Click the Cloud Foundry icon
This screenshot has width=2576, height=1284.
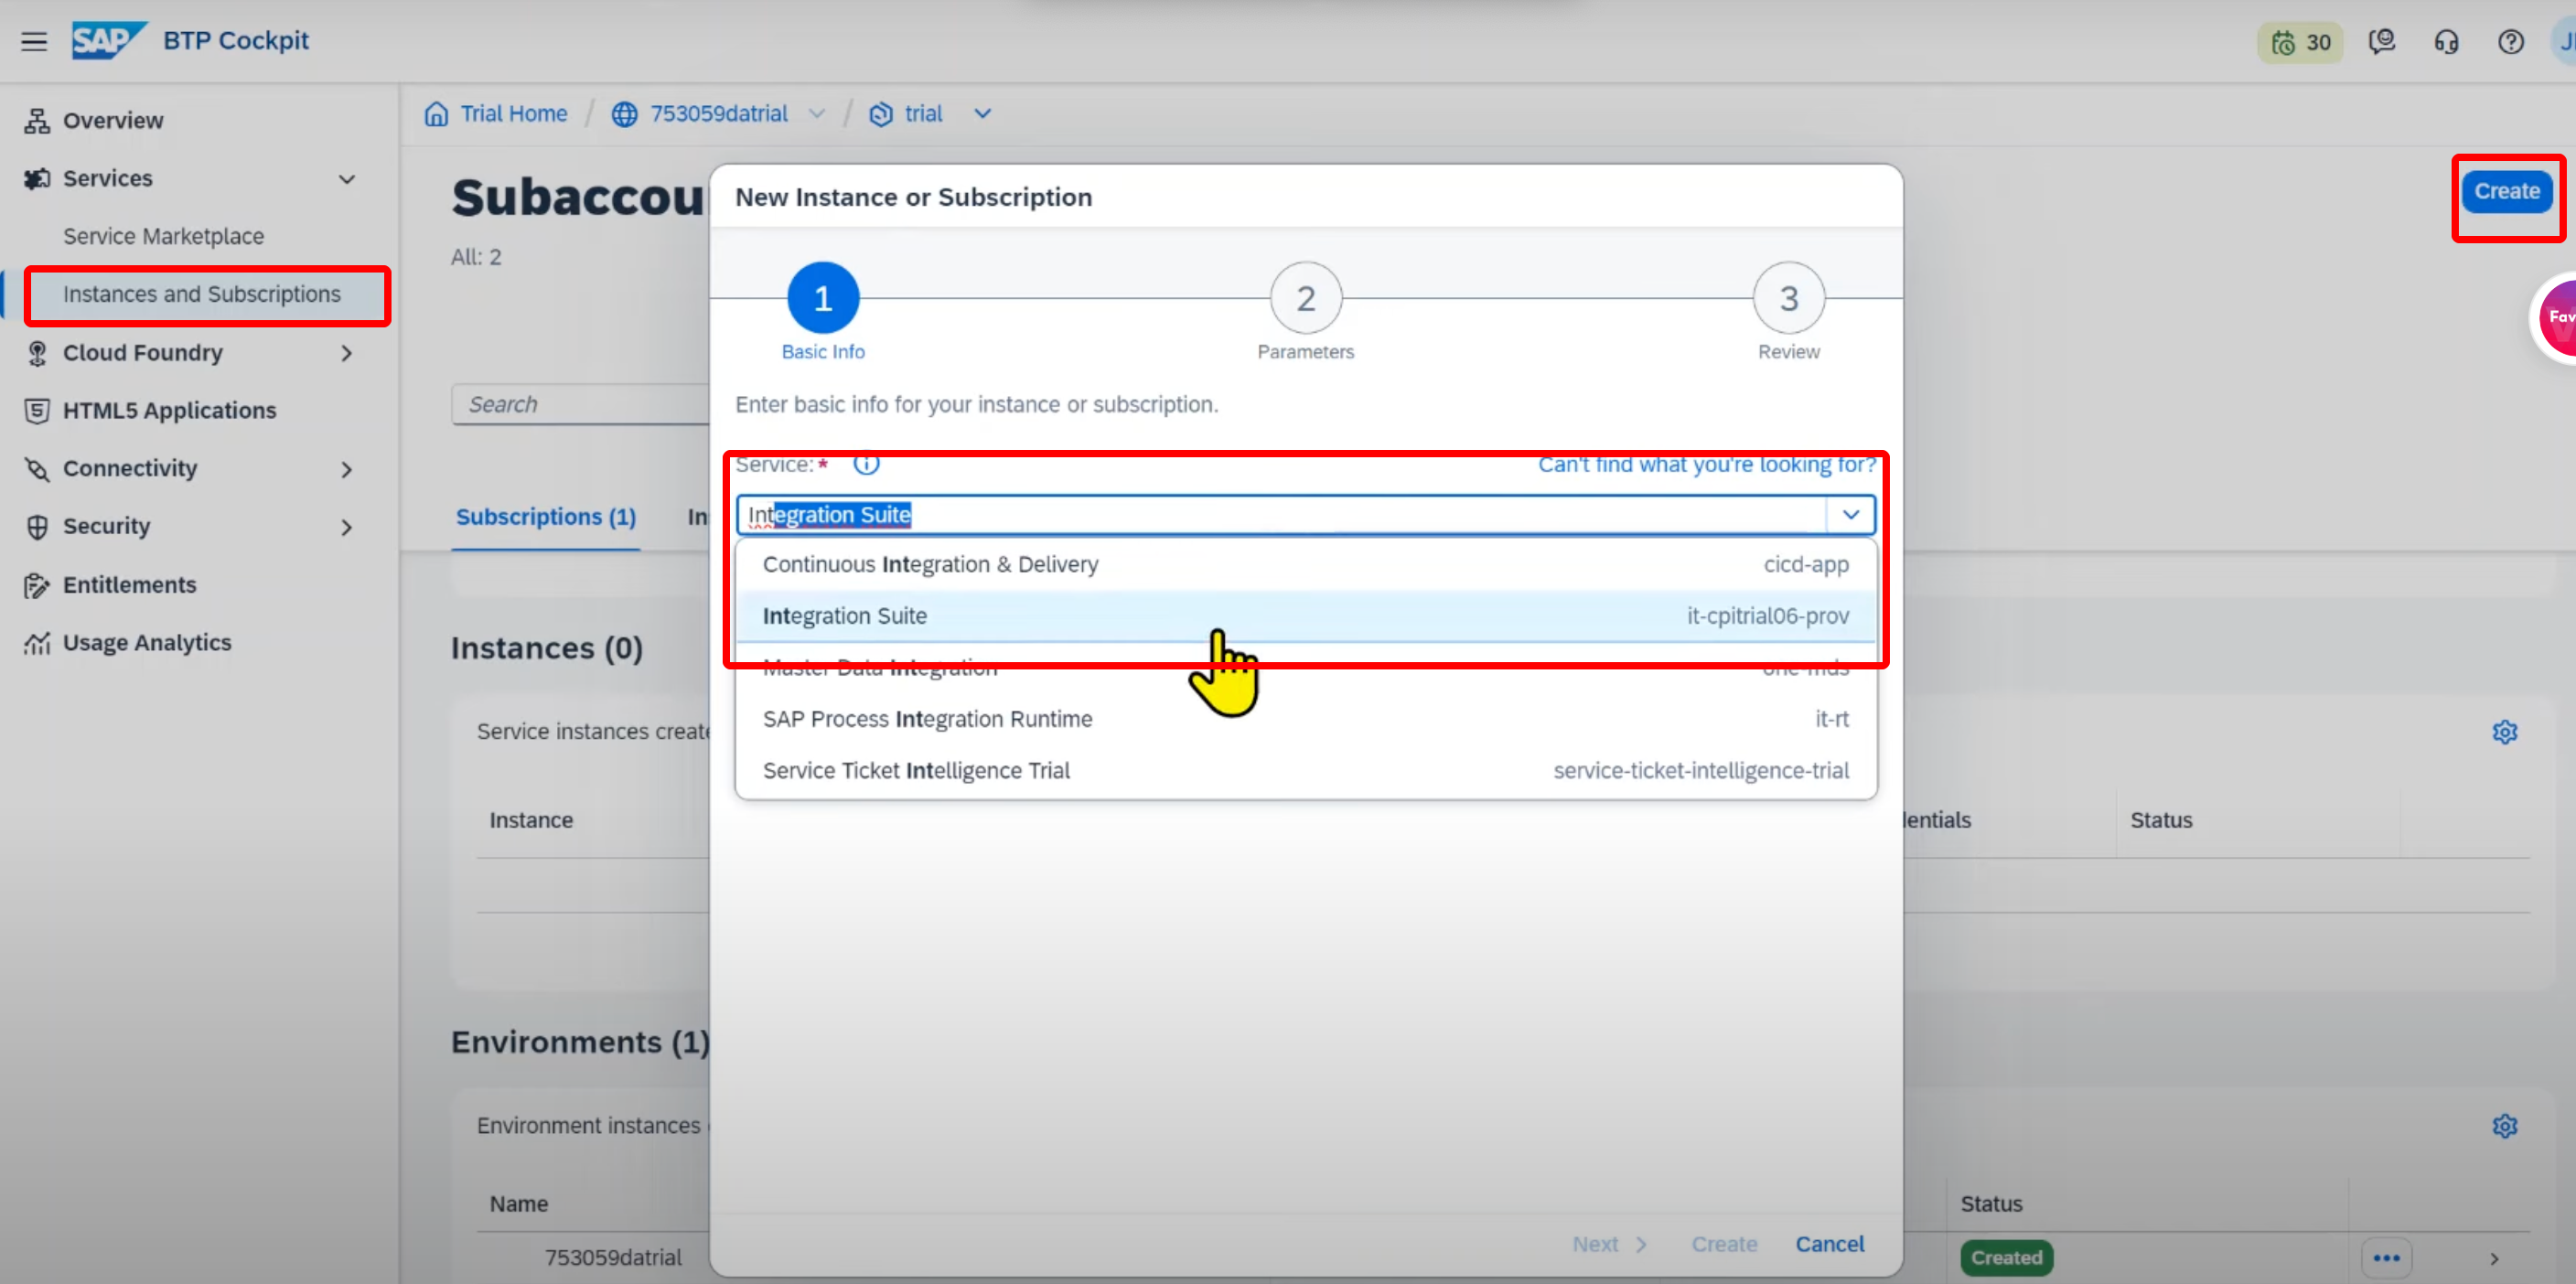37,353
